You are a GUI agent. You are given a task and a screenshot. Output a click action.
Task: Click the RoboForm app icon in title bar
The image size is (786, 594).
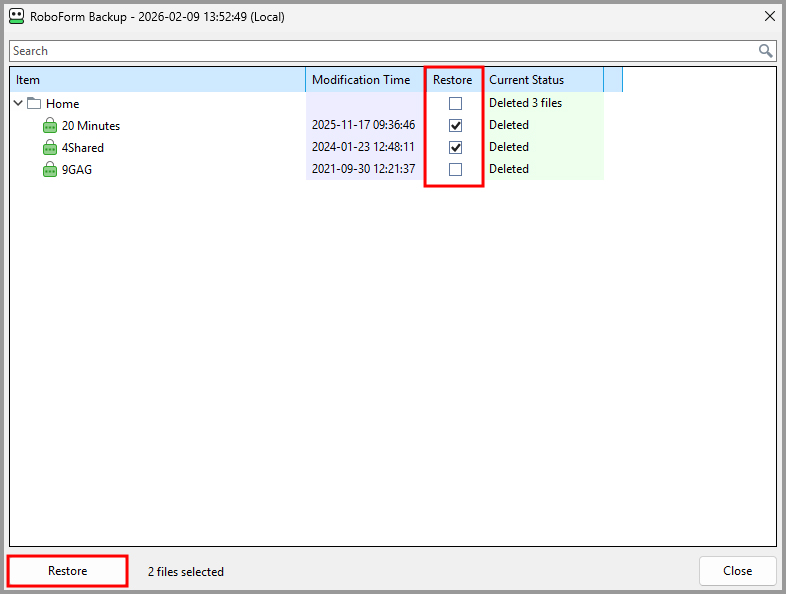(x=16, y=16)
